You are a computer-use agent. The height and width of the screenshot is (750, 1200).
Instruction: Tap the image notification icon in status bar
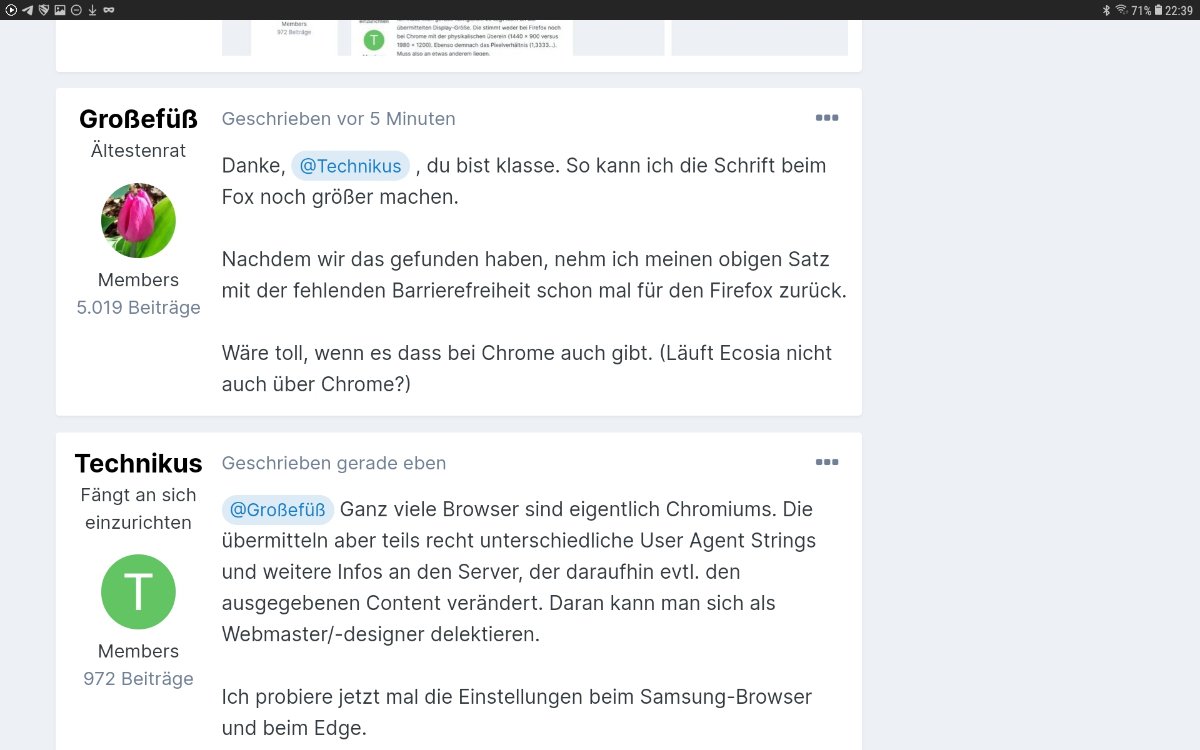[60, 10]
